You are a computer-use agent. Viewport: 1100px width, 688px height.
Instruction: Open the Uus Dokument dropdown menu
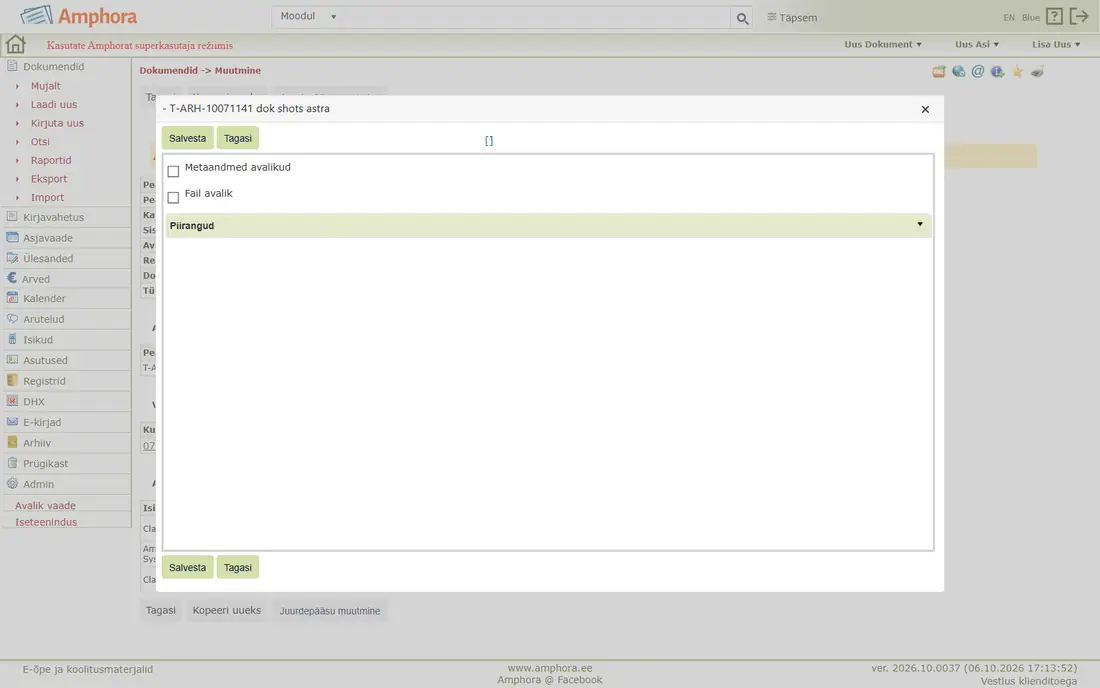[x=883, y=44]
